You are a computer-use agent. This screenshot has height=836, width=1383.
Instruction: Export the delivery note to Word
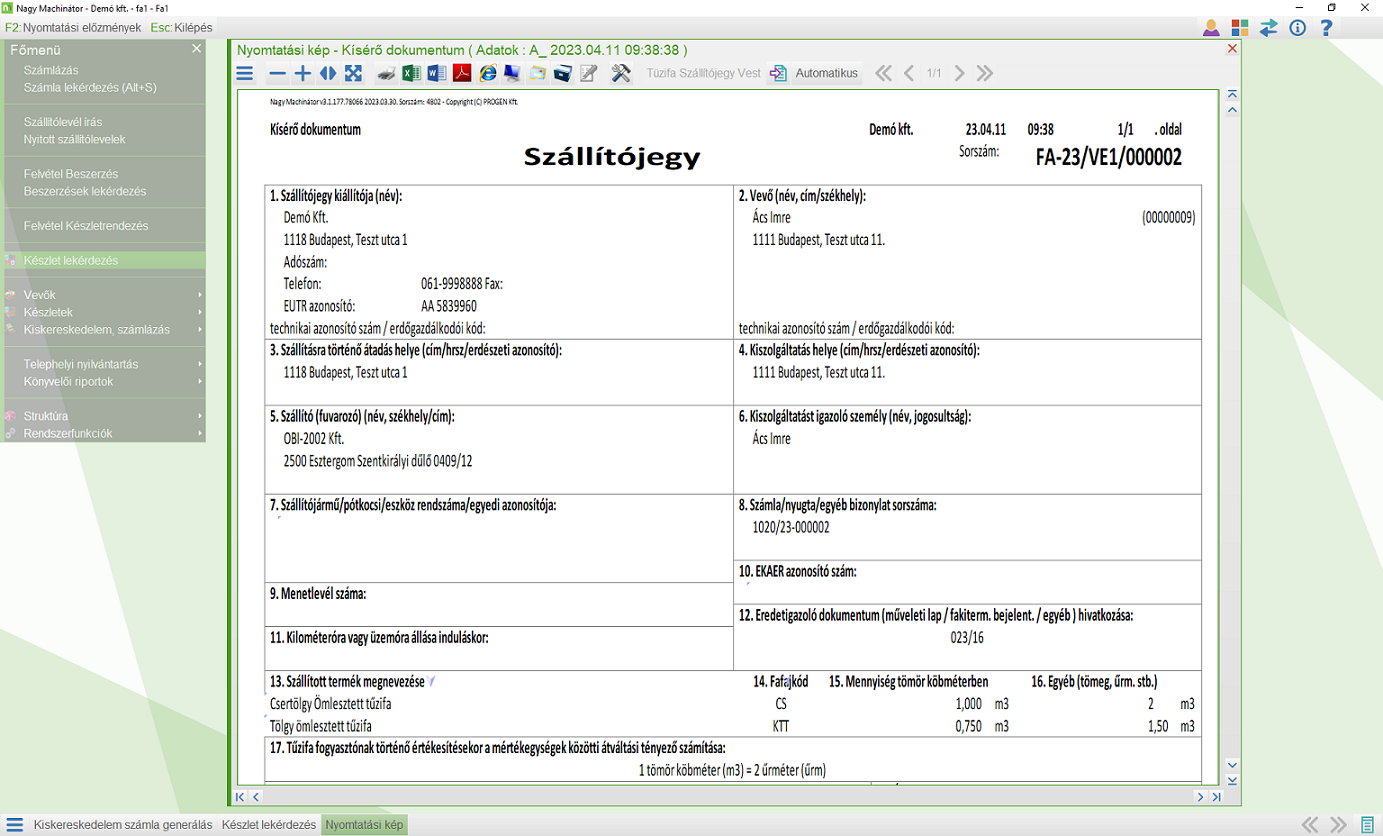point(437,73)
